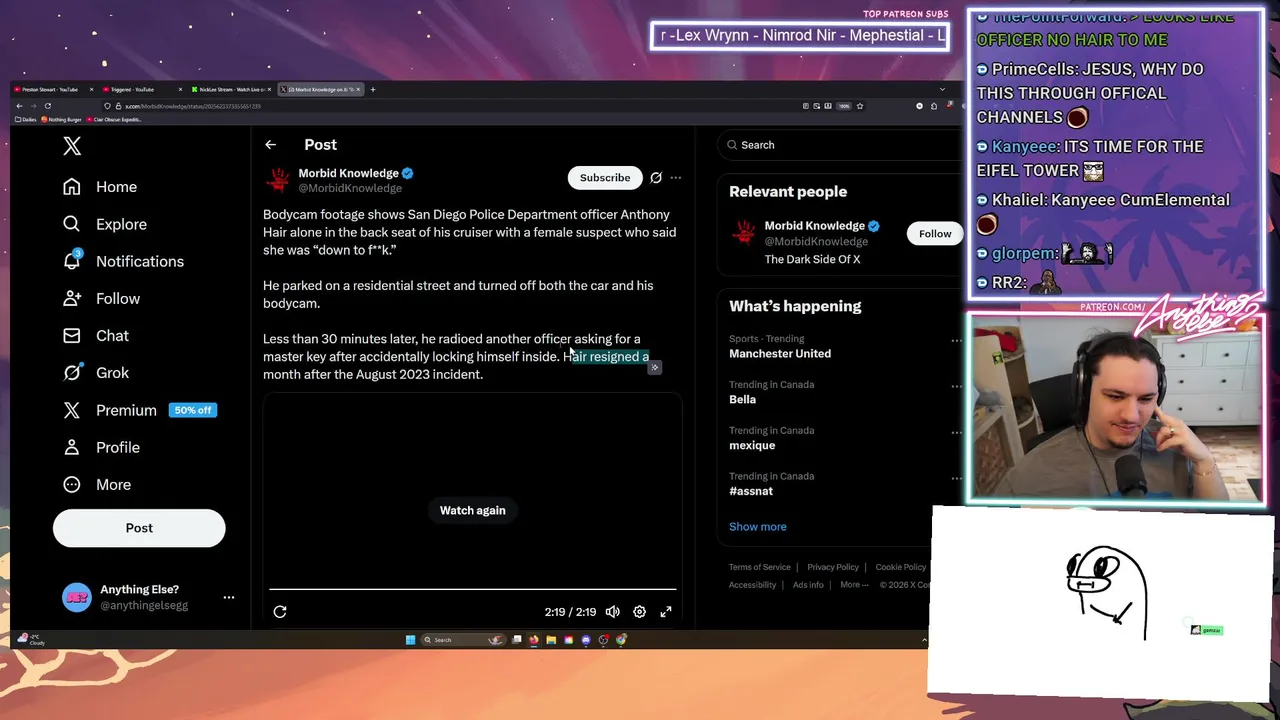Reload the page in browser toolbar

coord(48,106)
